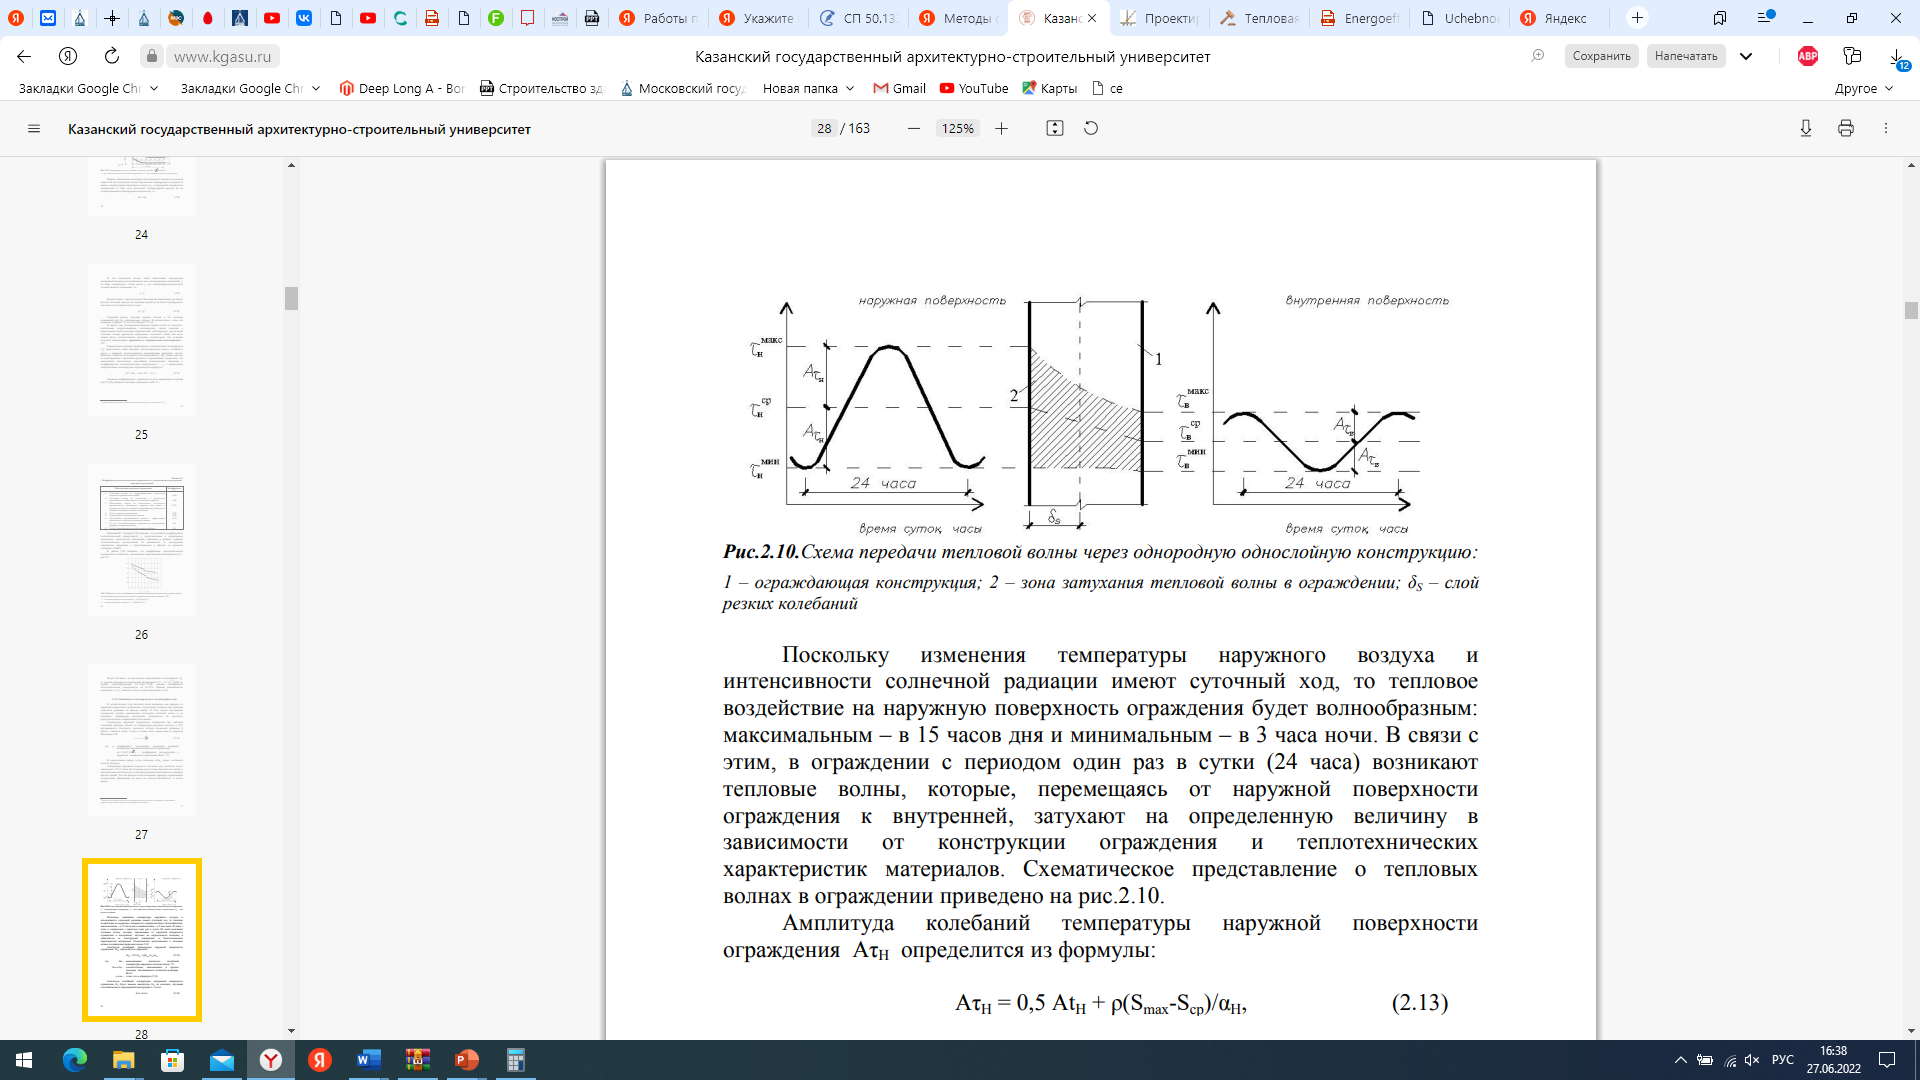Open the Gmail bookmark
Viewport: 1920px width, 1080px height.
point(899,88)
